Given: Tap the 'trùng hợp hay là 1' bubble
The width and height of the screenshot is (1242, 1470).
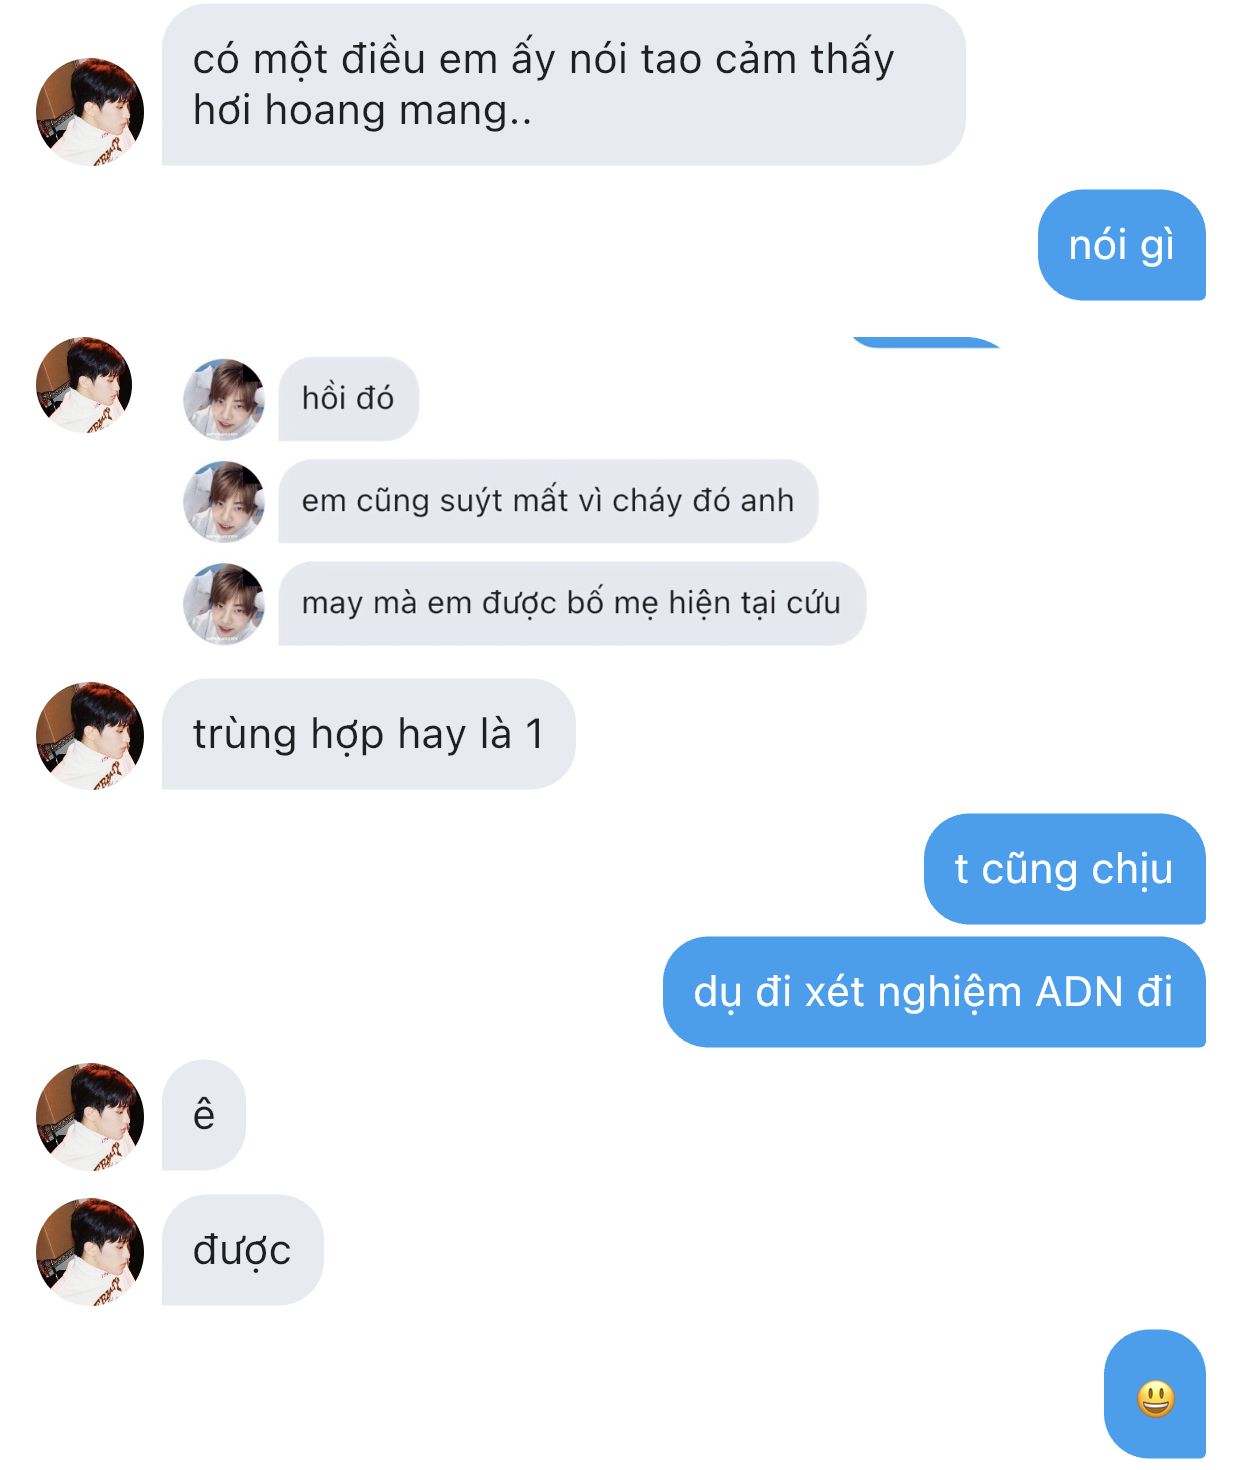Looking at the screenshot, I should [x=368, y=734].
